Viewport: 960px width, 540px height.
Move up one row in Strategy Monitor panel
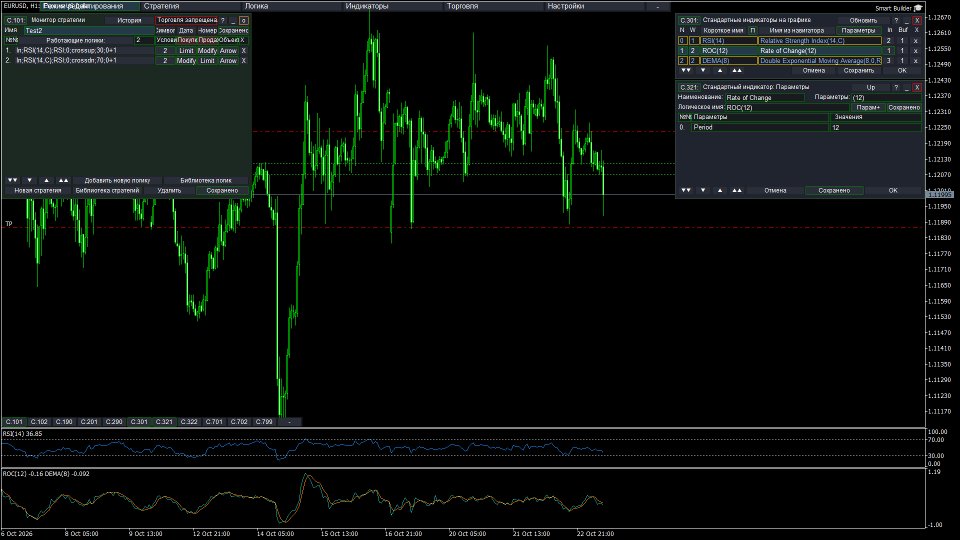click(x=47, y=181)
